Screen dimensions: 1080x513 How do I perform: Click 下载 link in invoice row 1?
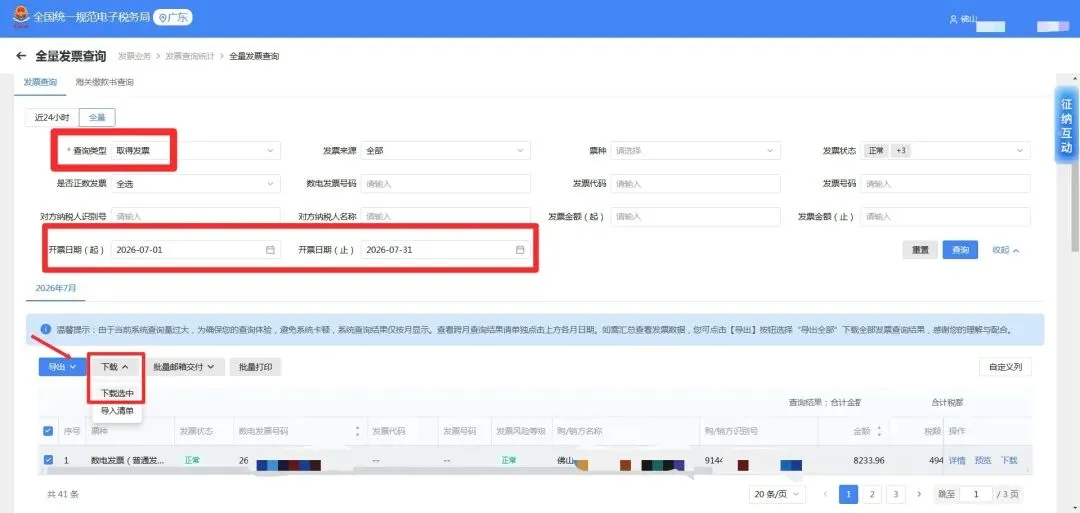click(x=1009, y=460)
